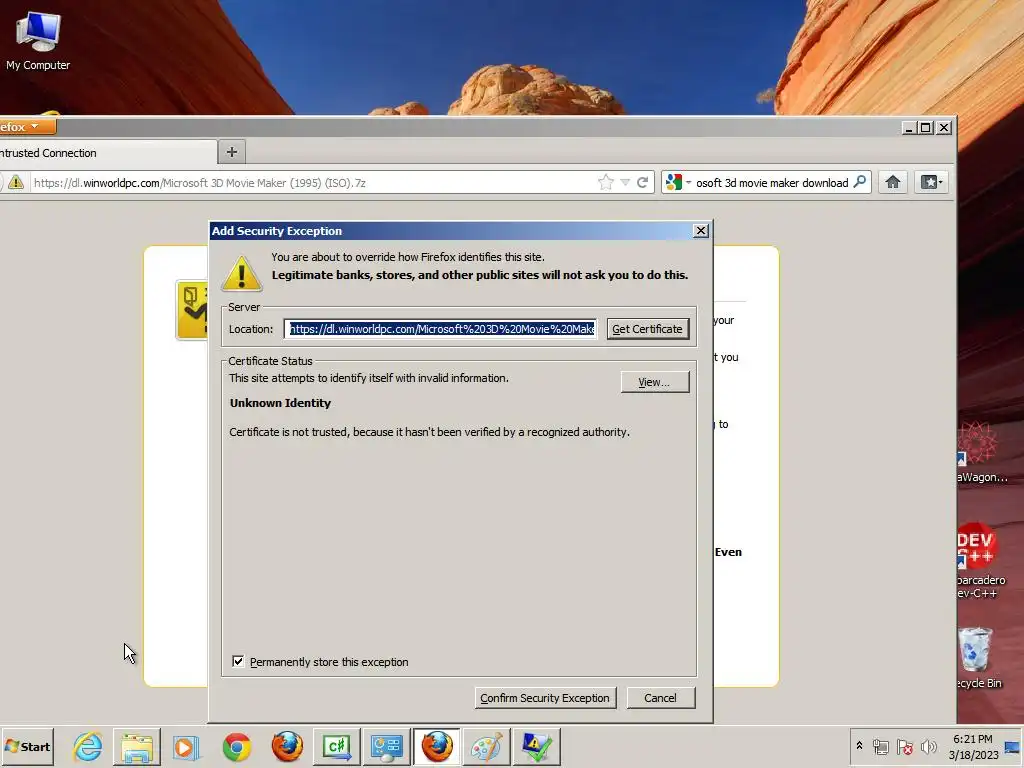Open the Action Center flag icon

[x=904, y=746]
